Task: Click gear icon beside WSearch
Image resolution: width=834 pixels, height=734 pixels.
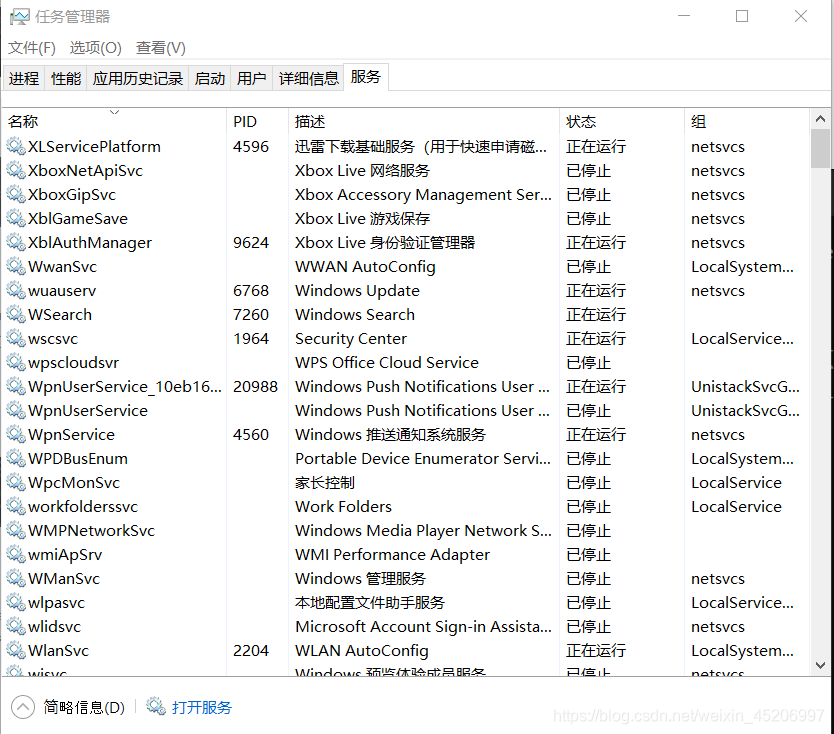Action: pyautogui.click(x=16, y=314)
